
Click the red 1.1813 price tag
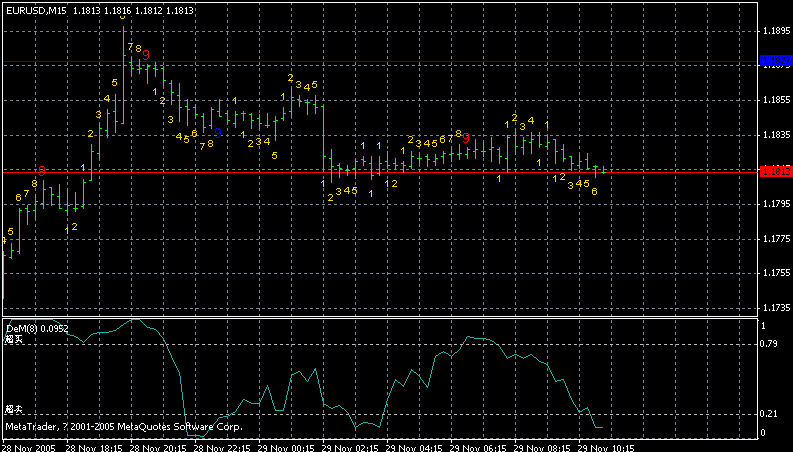pos(775,172)
